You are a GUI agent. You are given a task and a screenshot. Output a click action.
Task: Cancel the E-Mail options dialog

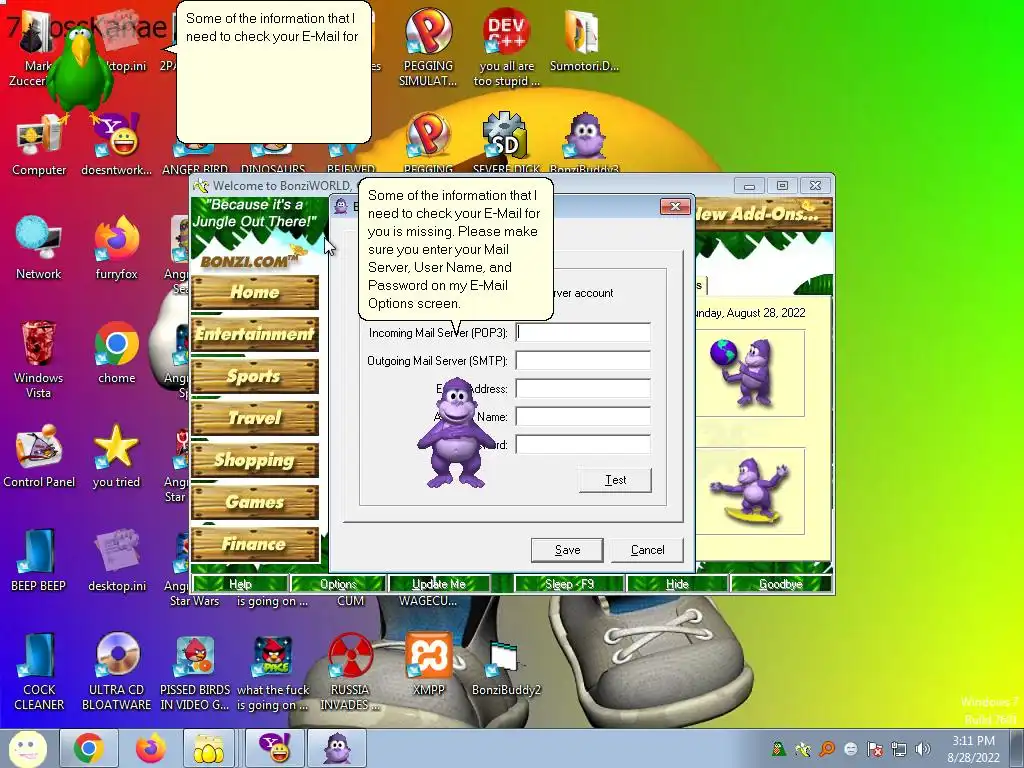(x=647, y=550)
